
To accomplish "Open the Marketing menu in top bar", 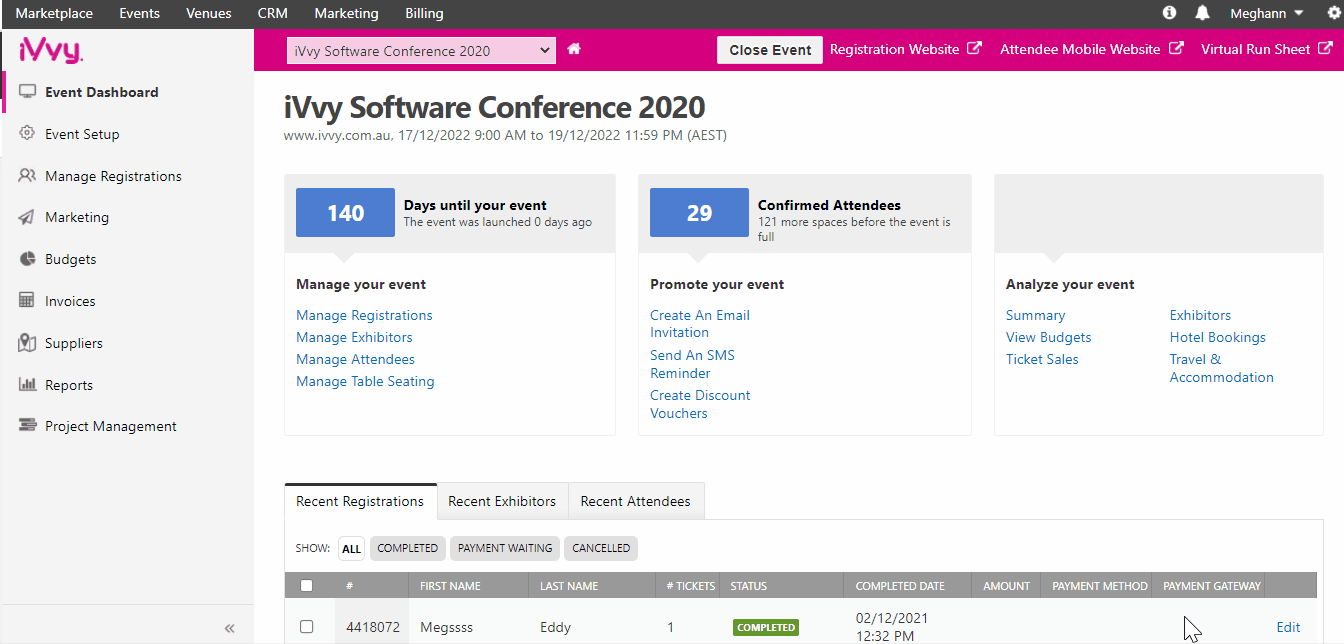I will 346,14.
